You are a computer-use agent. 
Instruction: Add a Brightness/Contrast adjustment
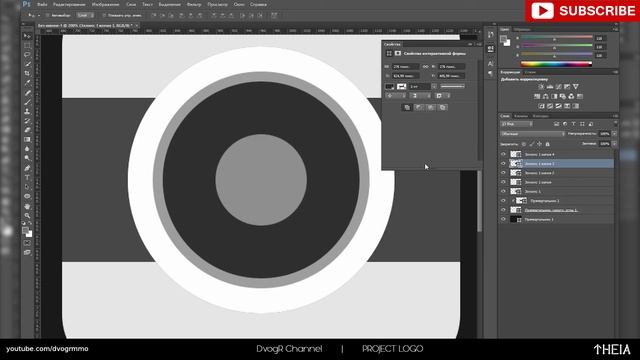click(x=541, y=87)
